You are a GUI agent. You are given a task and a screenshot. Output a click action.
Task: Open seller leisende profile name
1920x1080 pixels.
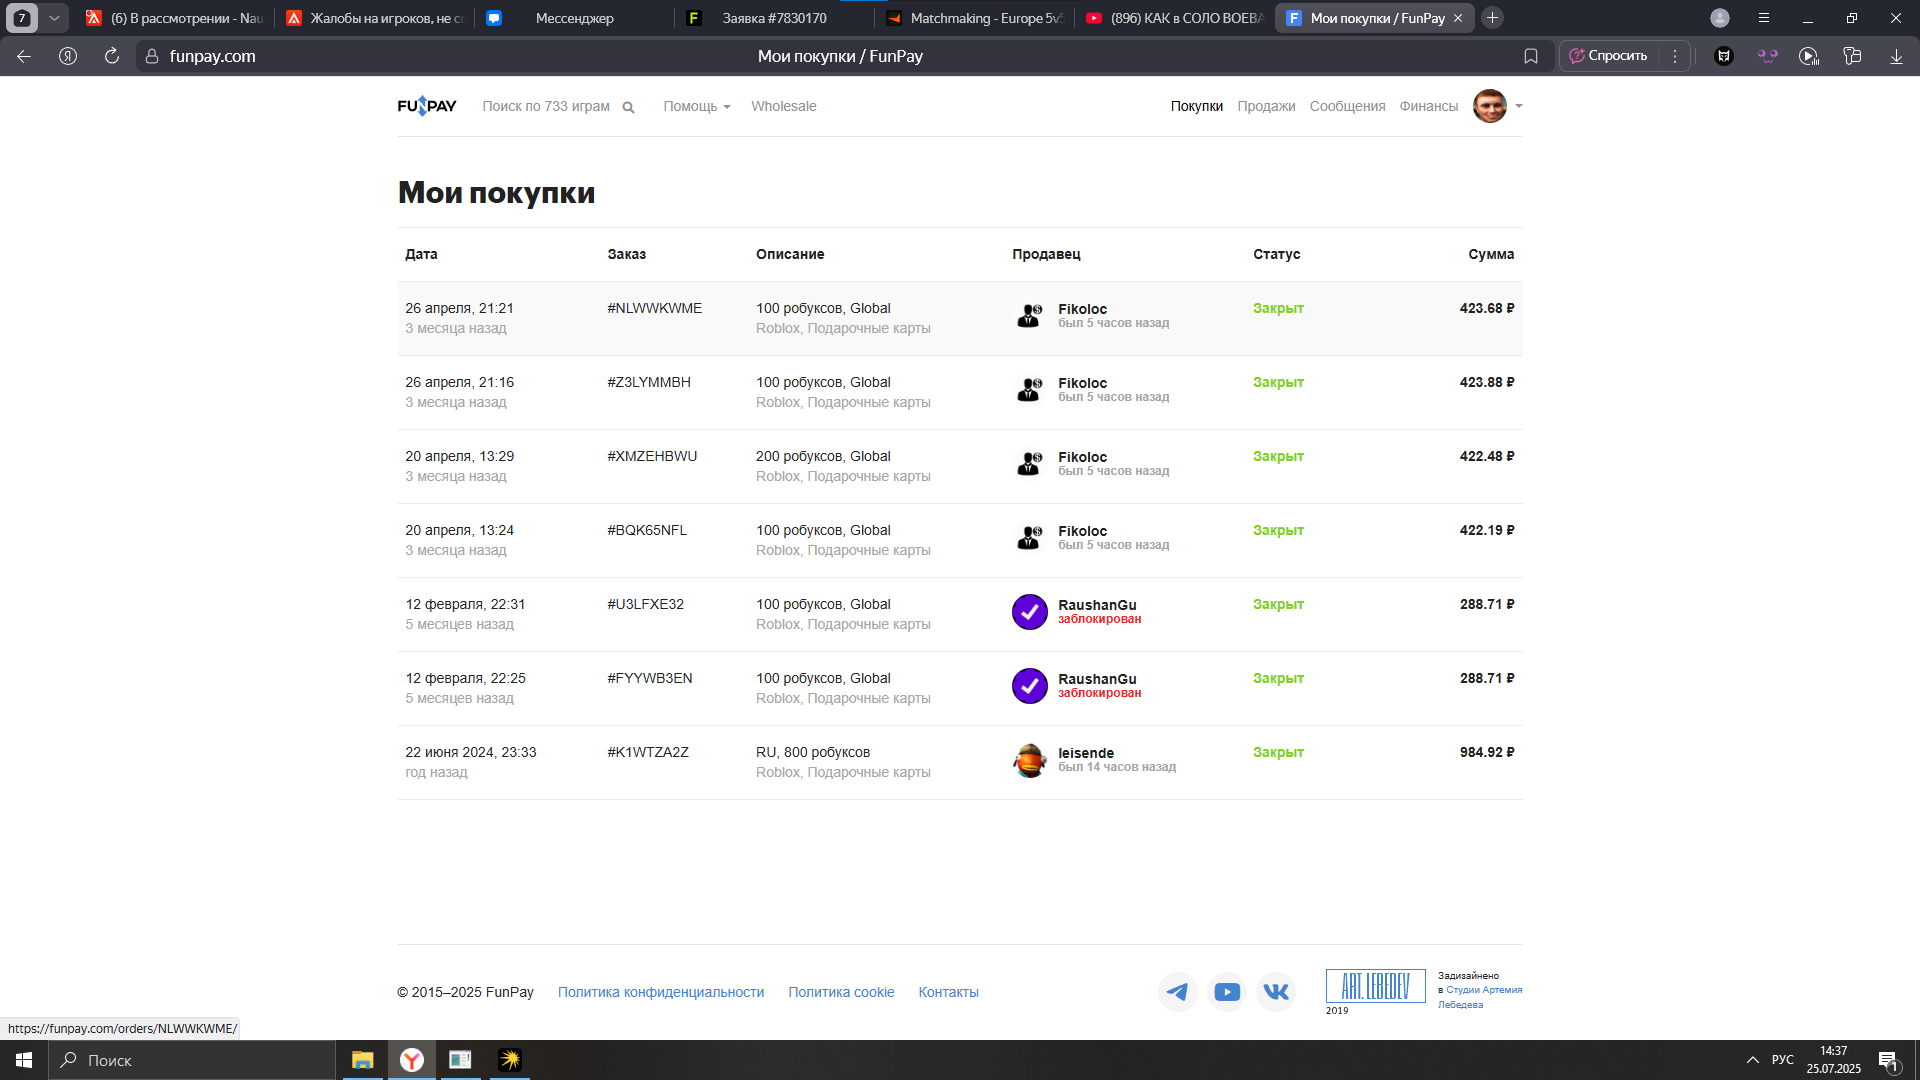click(x=1086, y=753)
